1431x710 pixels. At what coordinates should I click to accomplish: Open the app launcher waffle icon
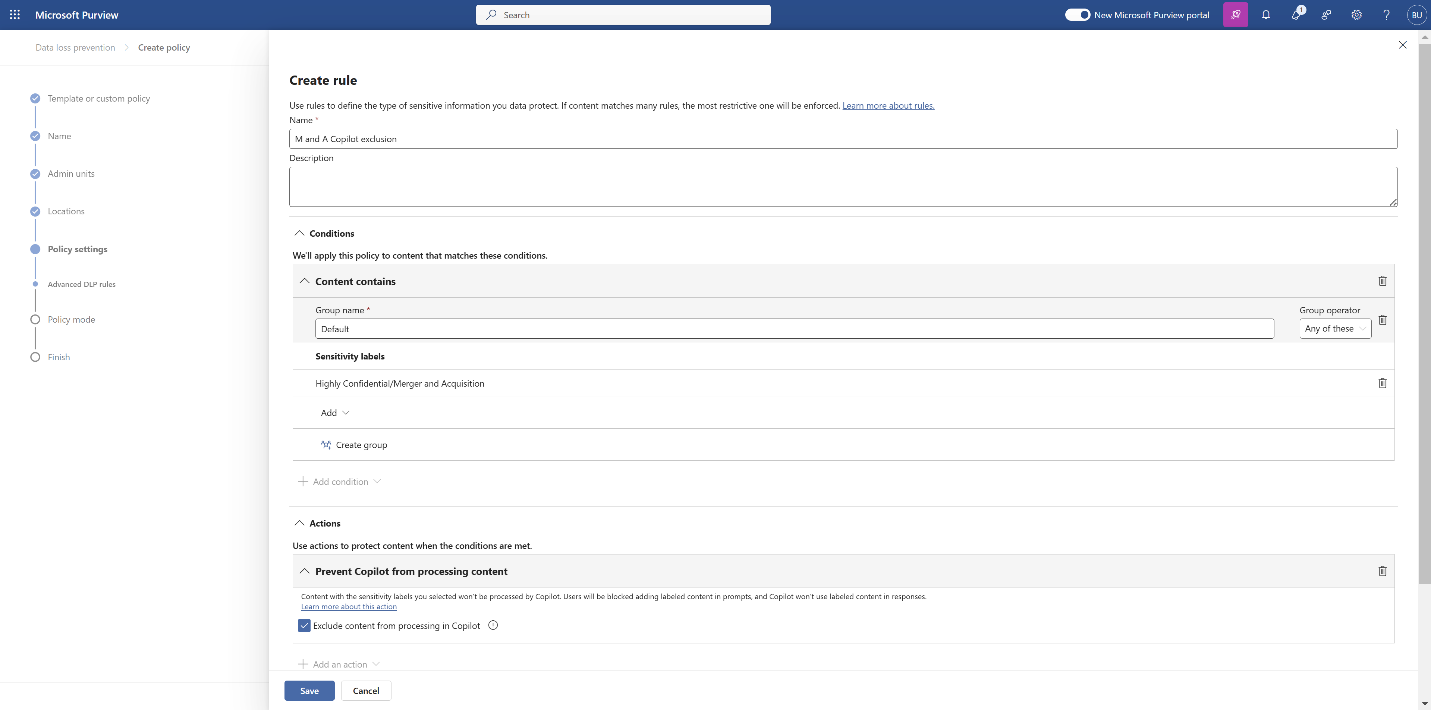[15, 15]
